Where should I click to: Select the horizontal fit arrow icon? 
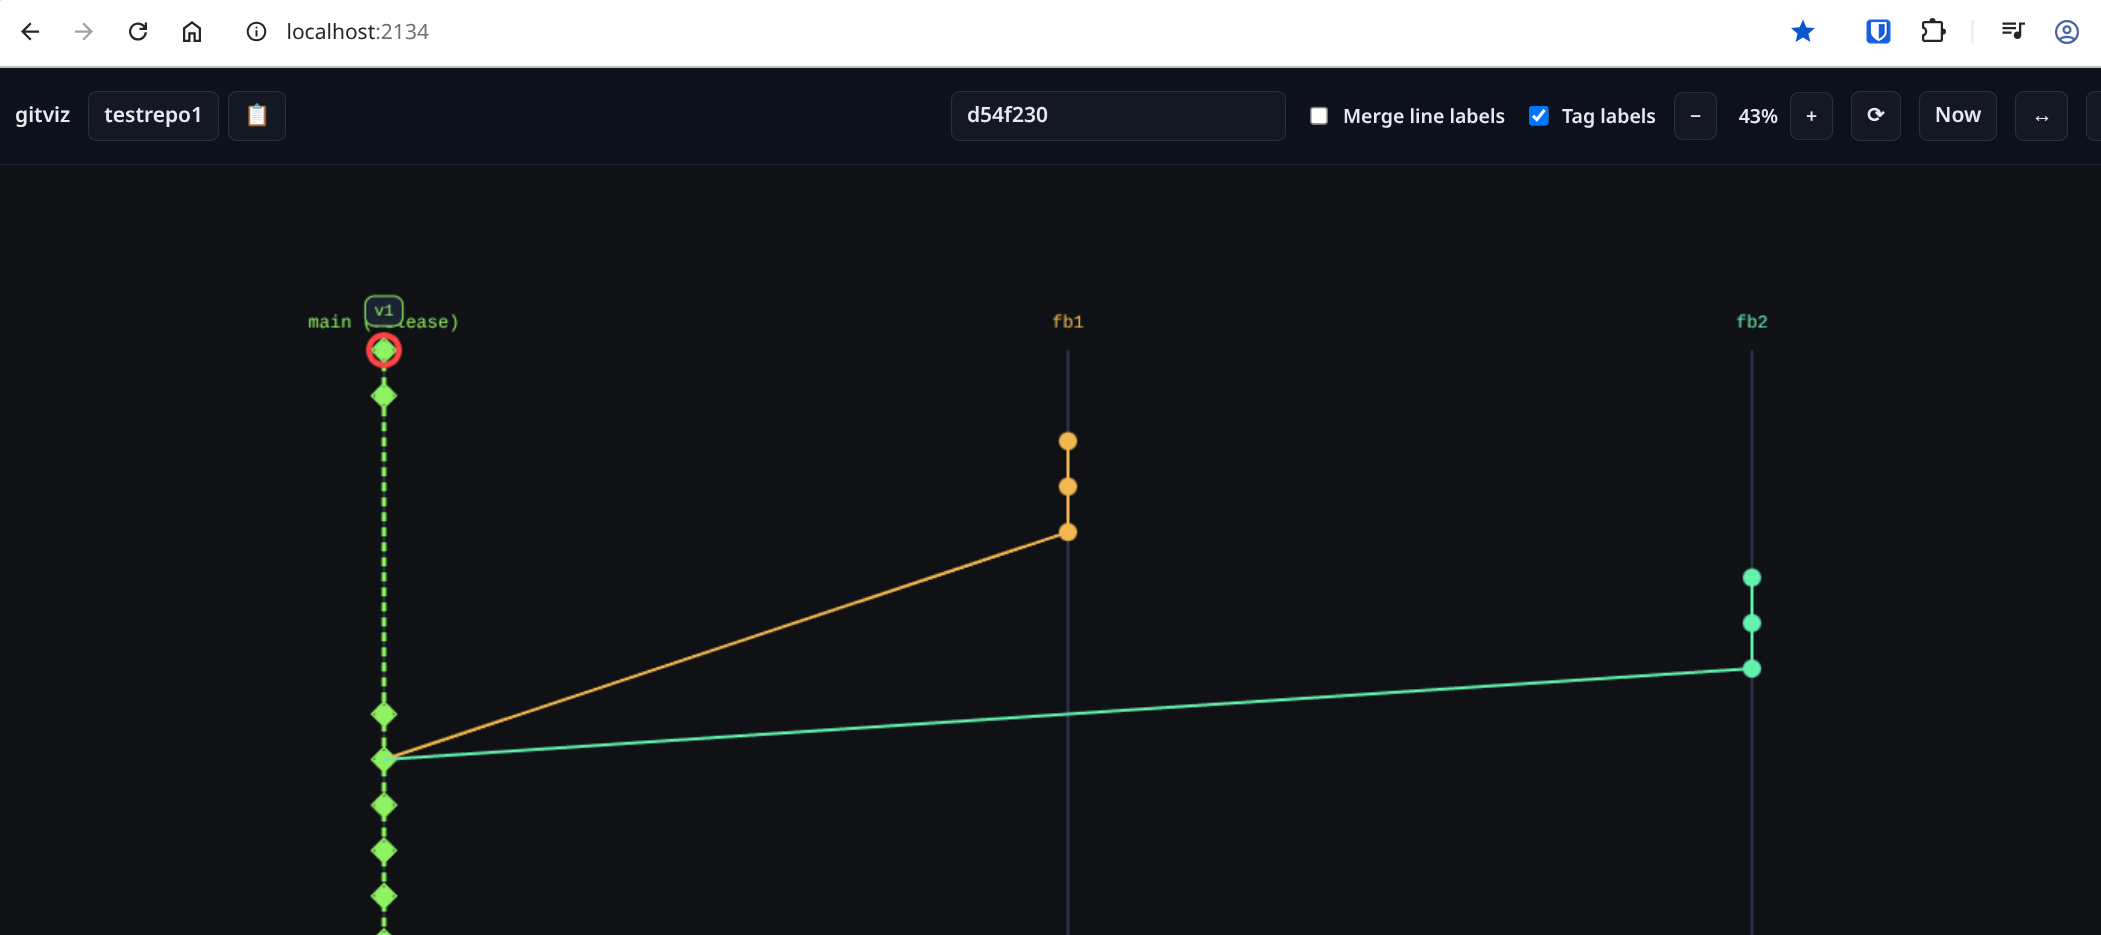coord(2041,116)
